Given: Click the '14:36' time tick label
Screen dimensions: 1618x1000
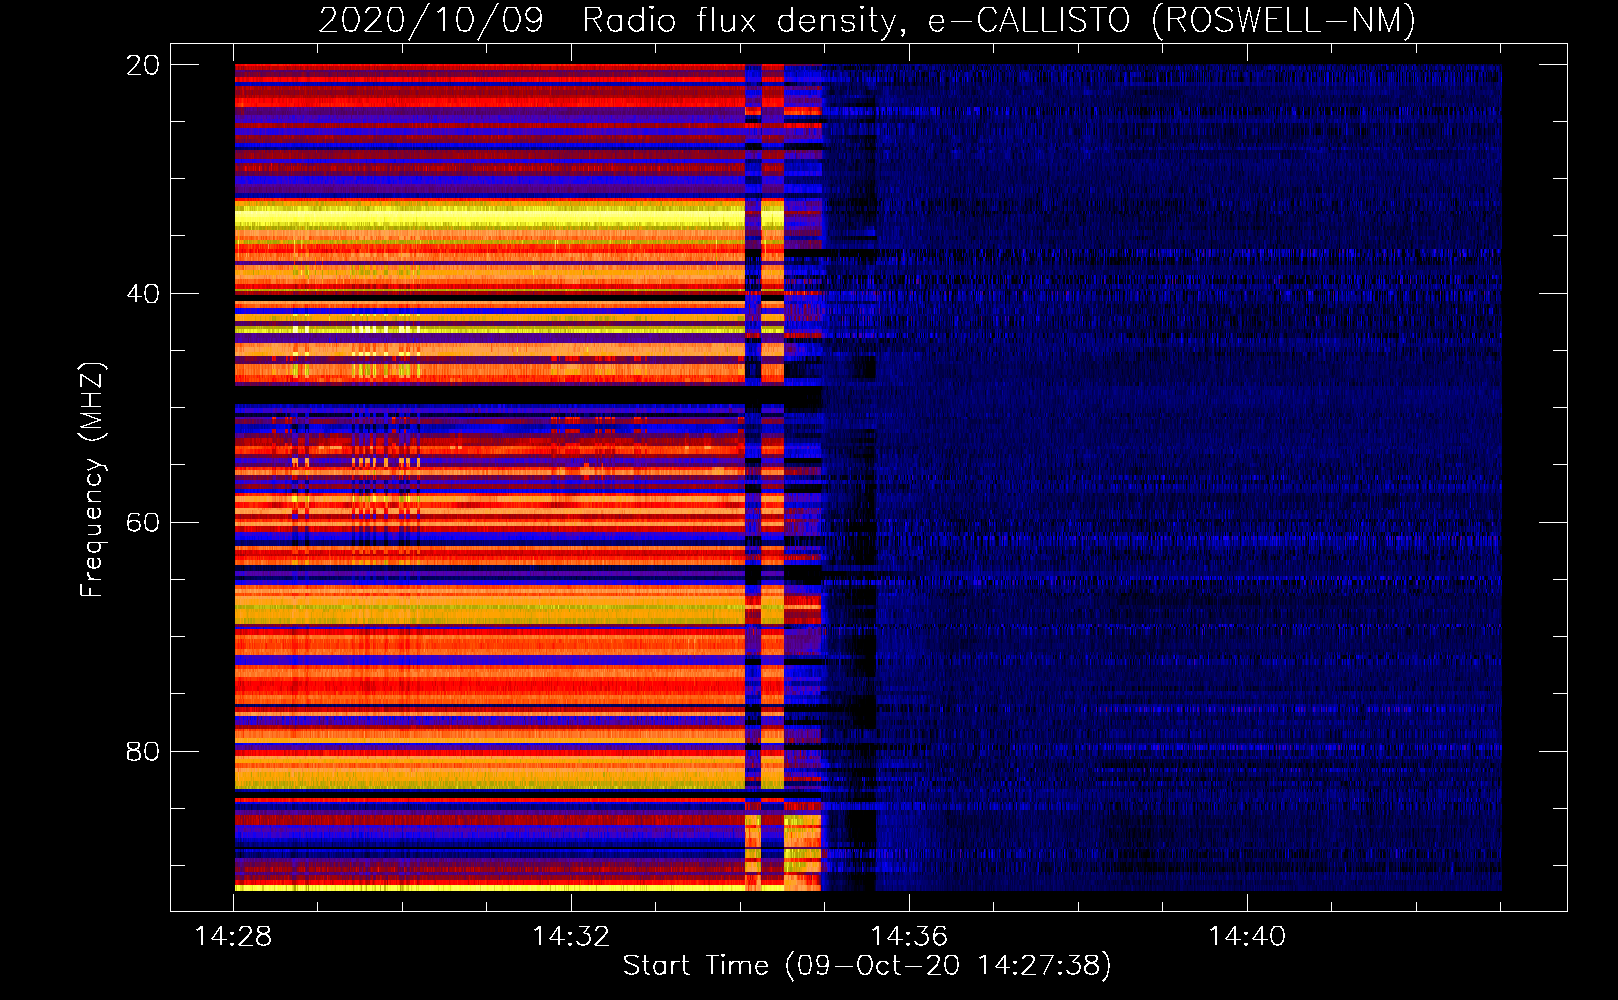Looking at the screenshot, I should tap(909, 936).
